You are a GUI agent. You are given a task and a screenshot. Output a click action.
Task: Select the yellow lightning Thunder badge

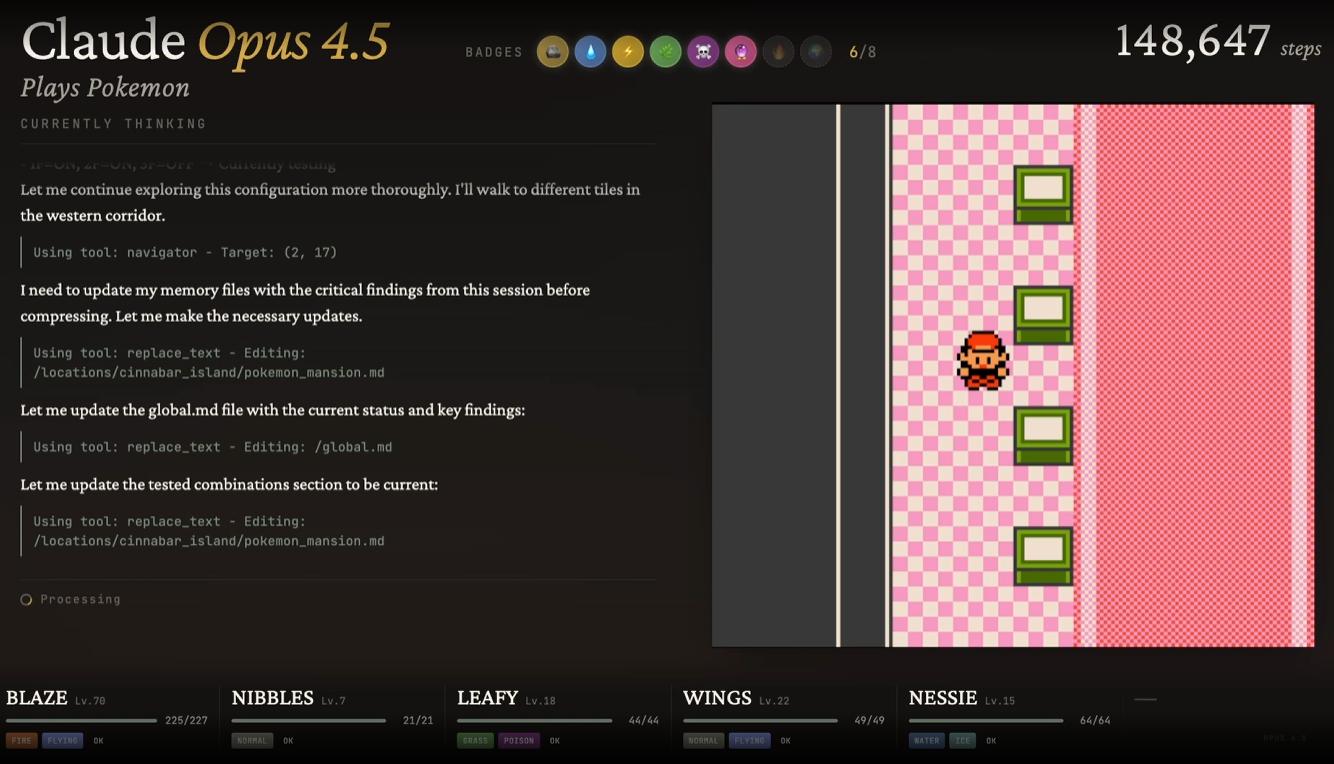coord(628,52)
